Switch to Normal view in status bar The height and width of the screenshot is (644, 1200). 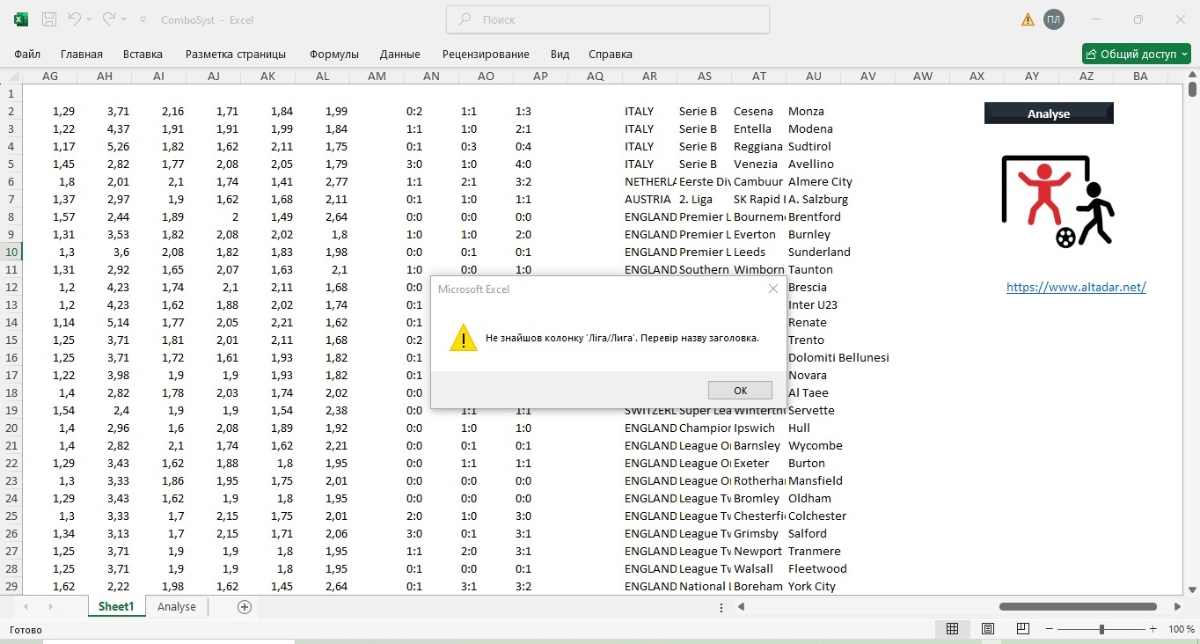point(952,629)
